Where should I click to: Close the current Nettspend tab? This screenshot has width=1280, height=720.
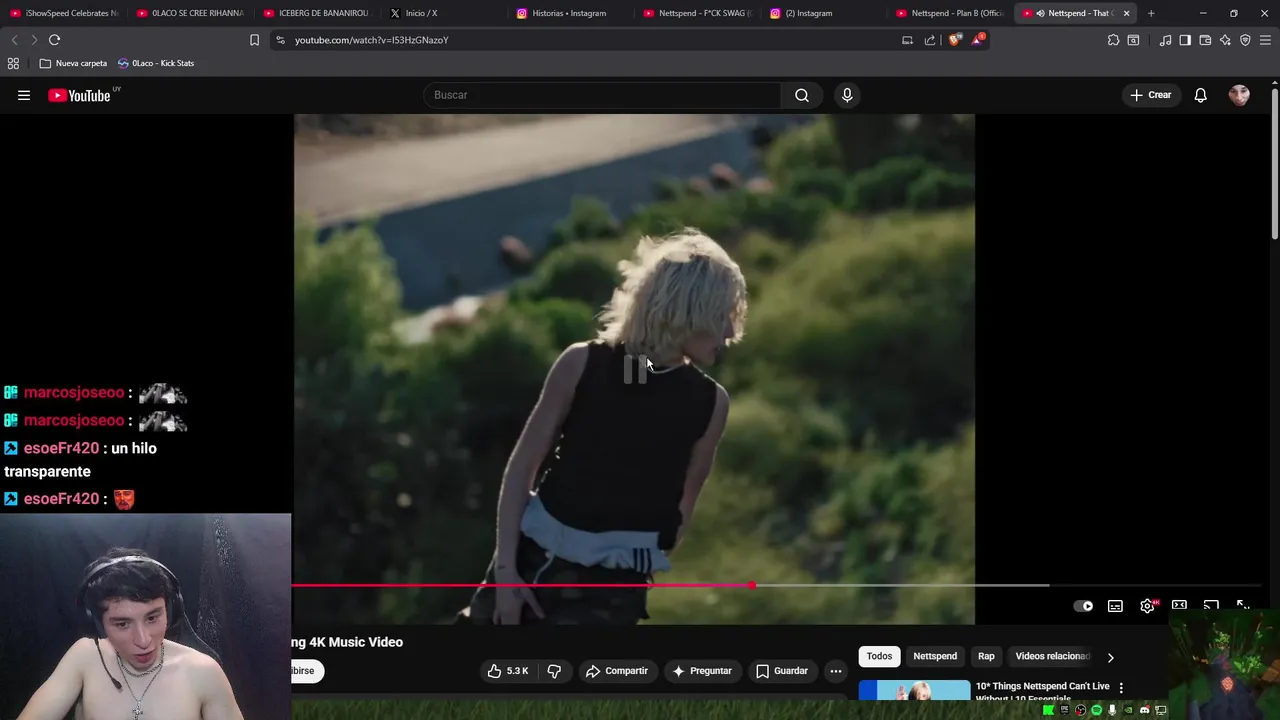click(1126, 13)
